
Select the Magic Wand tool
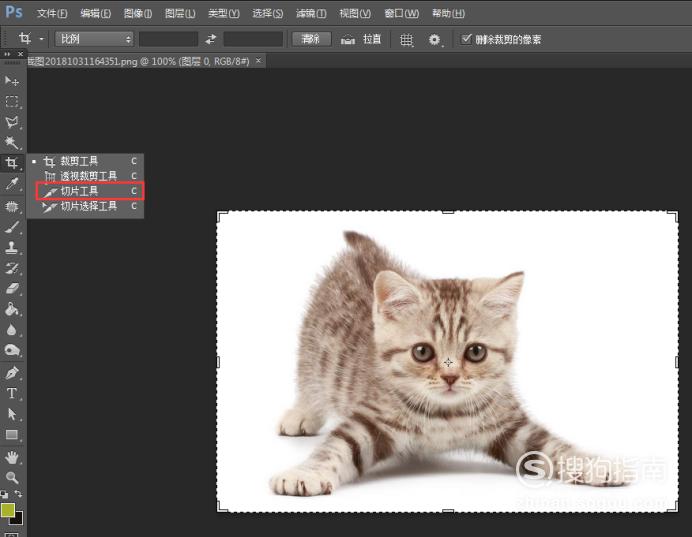pos(11,142)
